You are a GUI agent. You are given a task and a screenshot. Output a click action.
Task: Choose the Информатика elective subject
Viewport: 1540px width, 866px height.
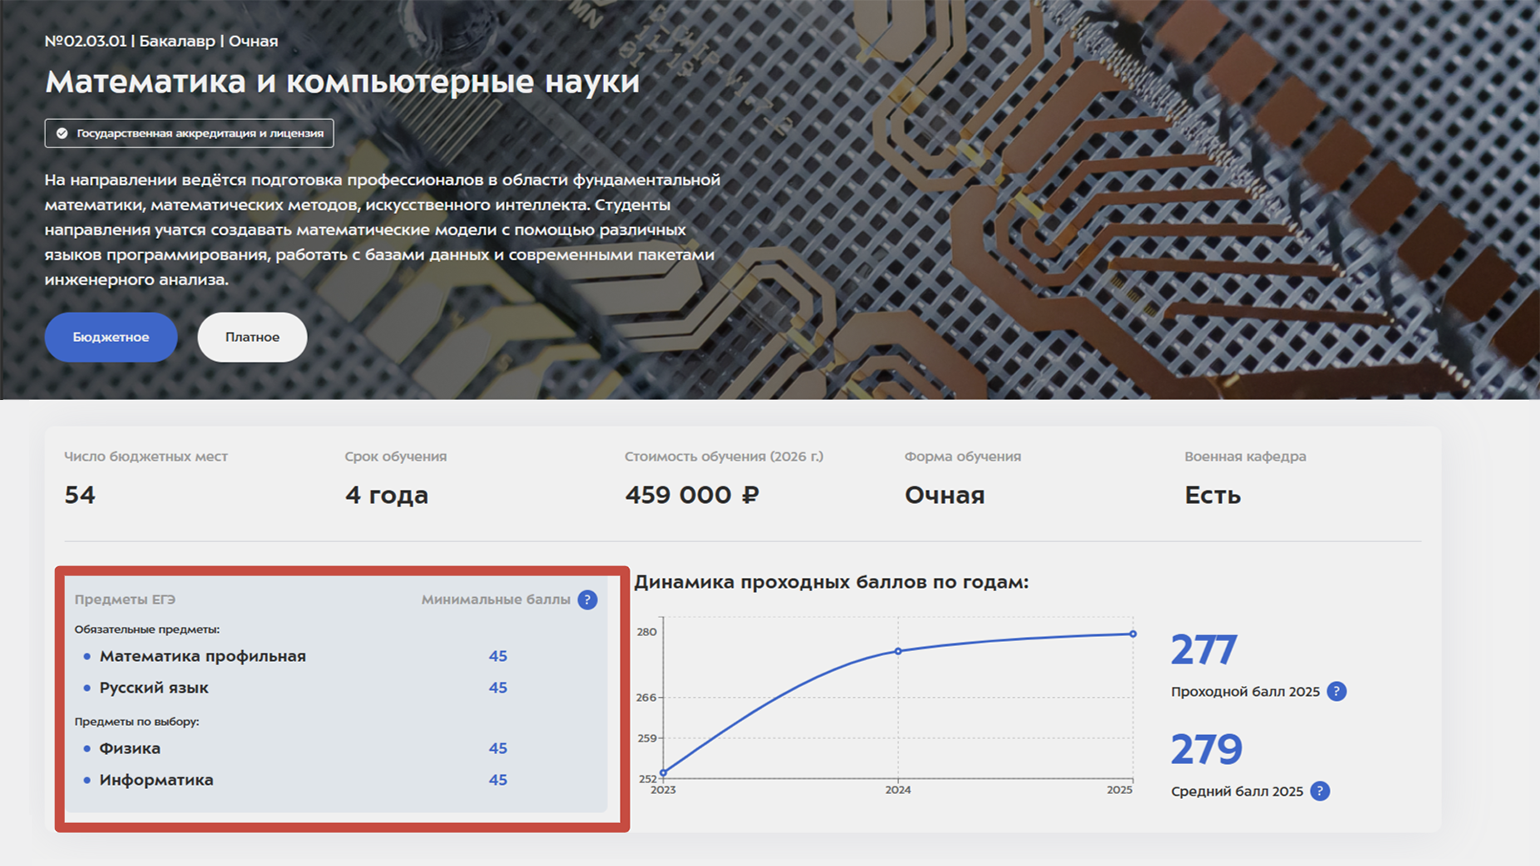coord(156,780)
